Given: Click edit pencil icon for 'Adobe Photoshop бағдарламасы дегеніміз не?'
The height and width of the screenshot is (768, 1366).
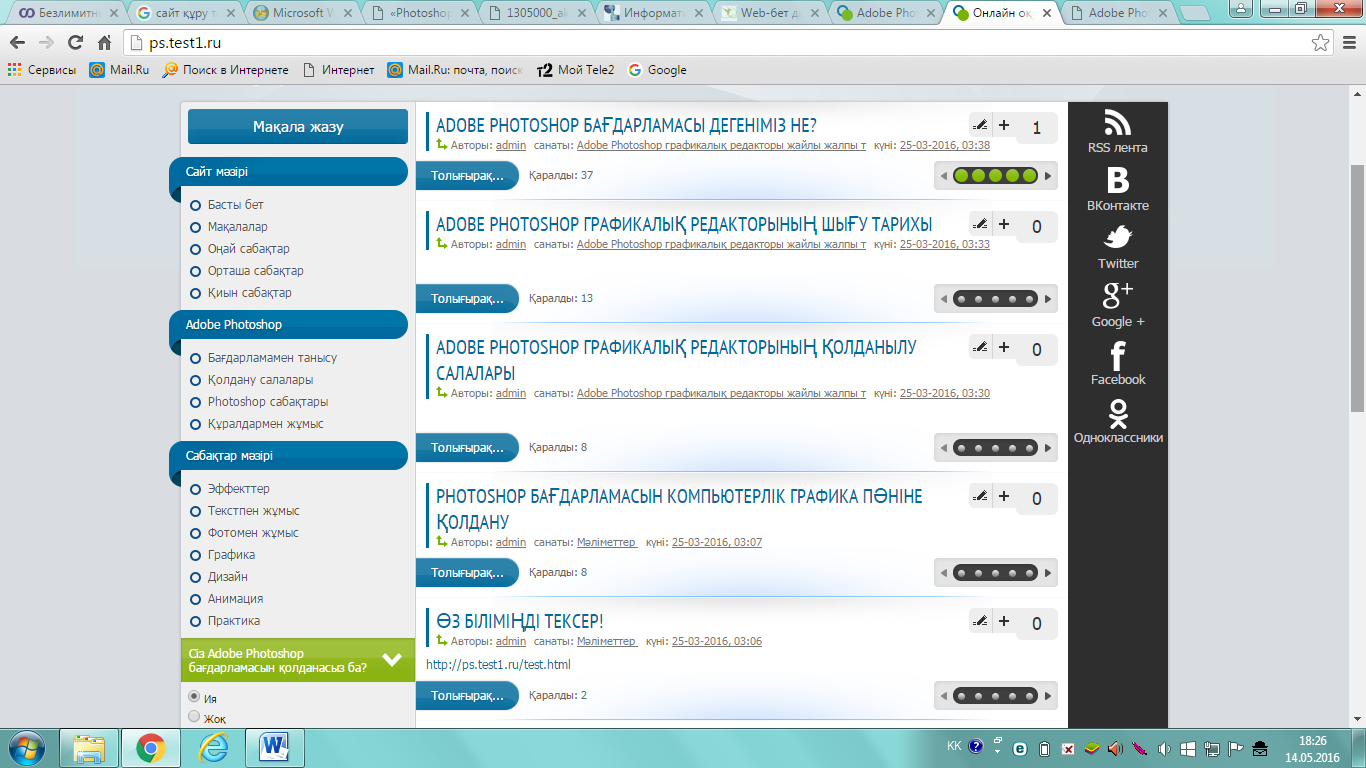Looking at the screenshot, I should coord(980,125).
